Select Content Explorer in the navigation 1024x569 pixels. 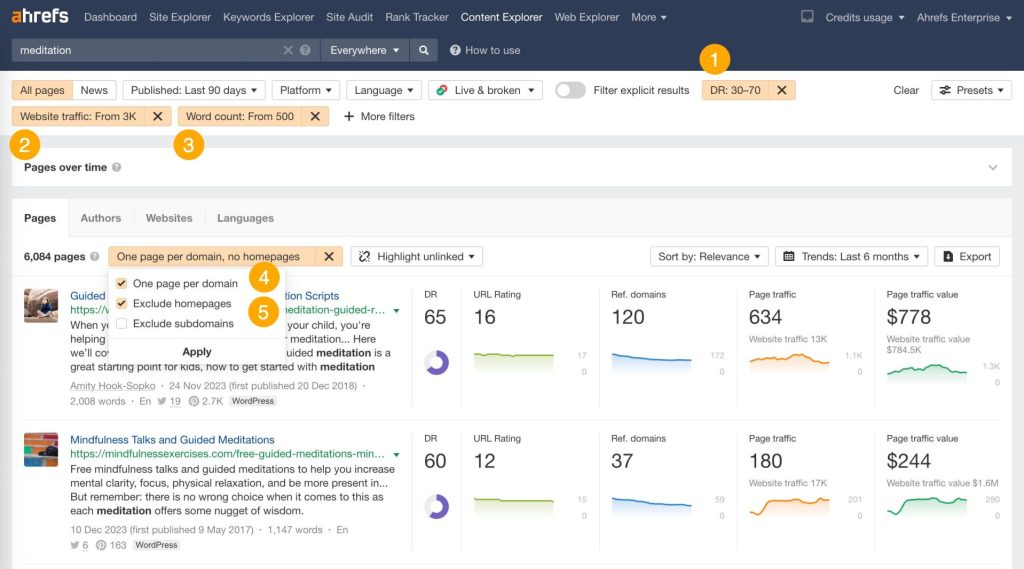pos(501,17)
